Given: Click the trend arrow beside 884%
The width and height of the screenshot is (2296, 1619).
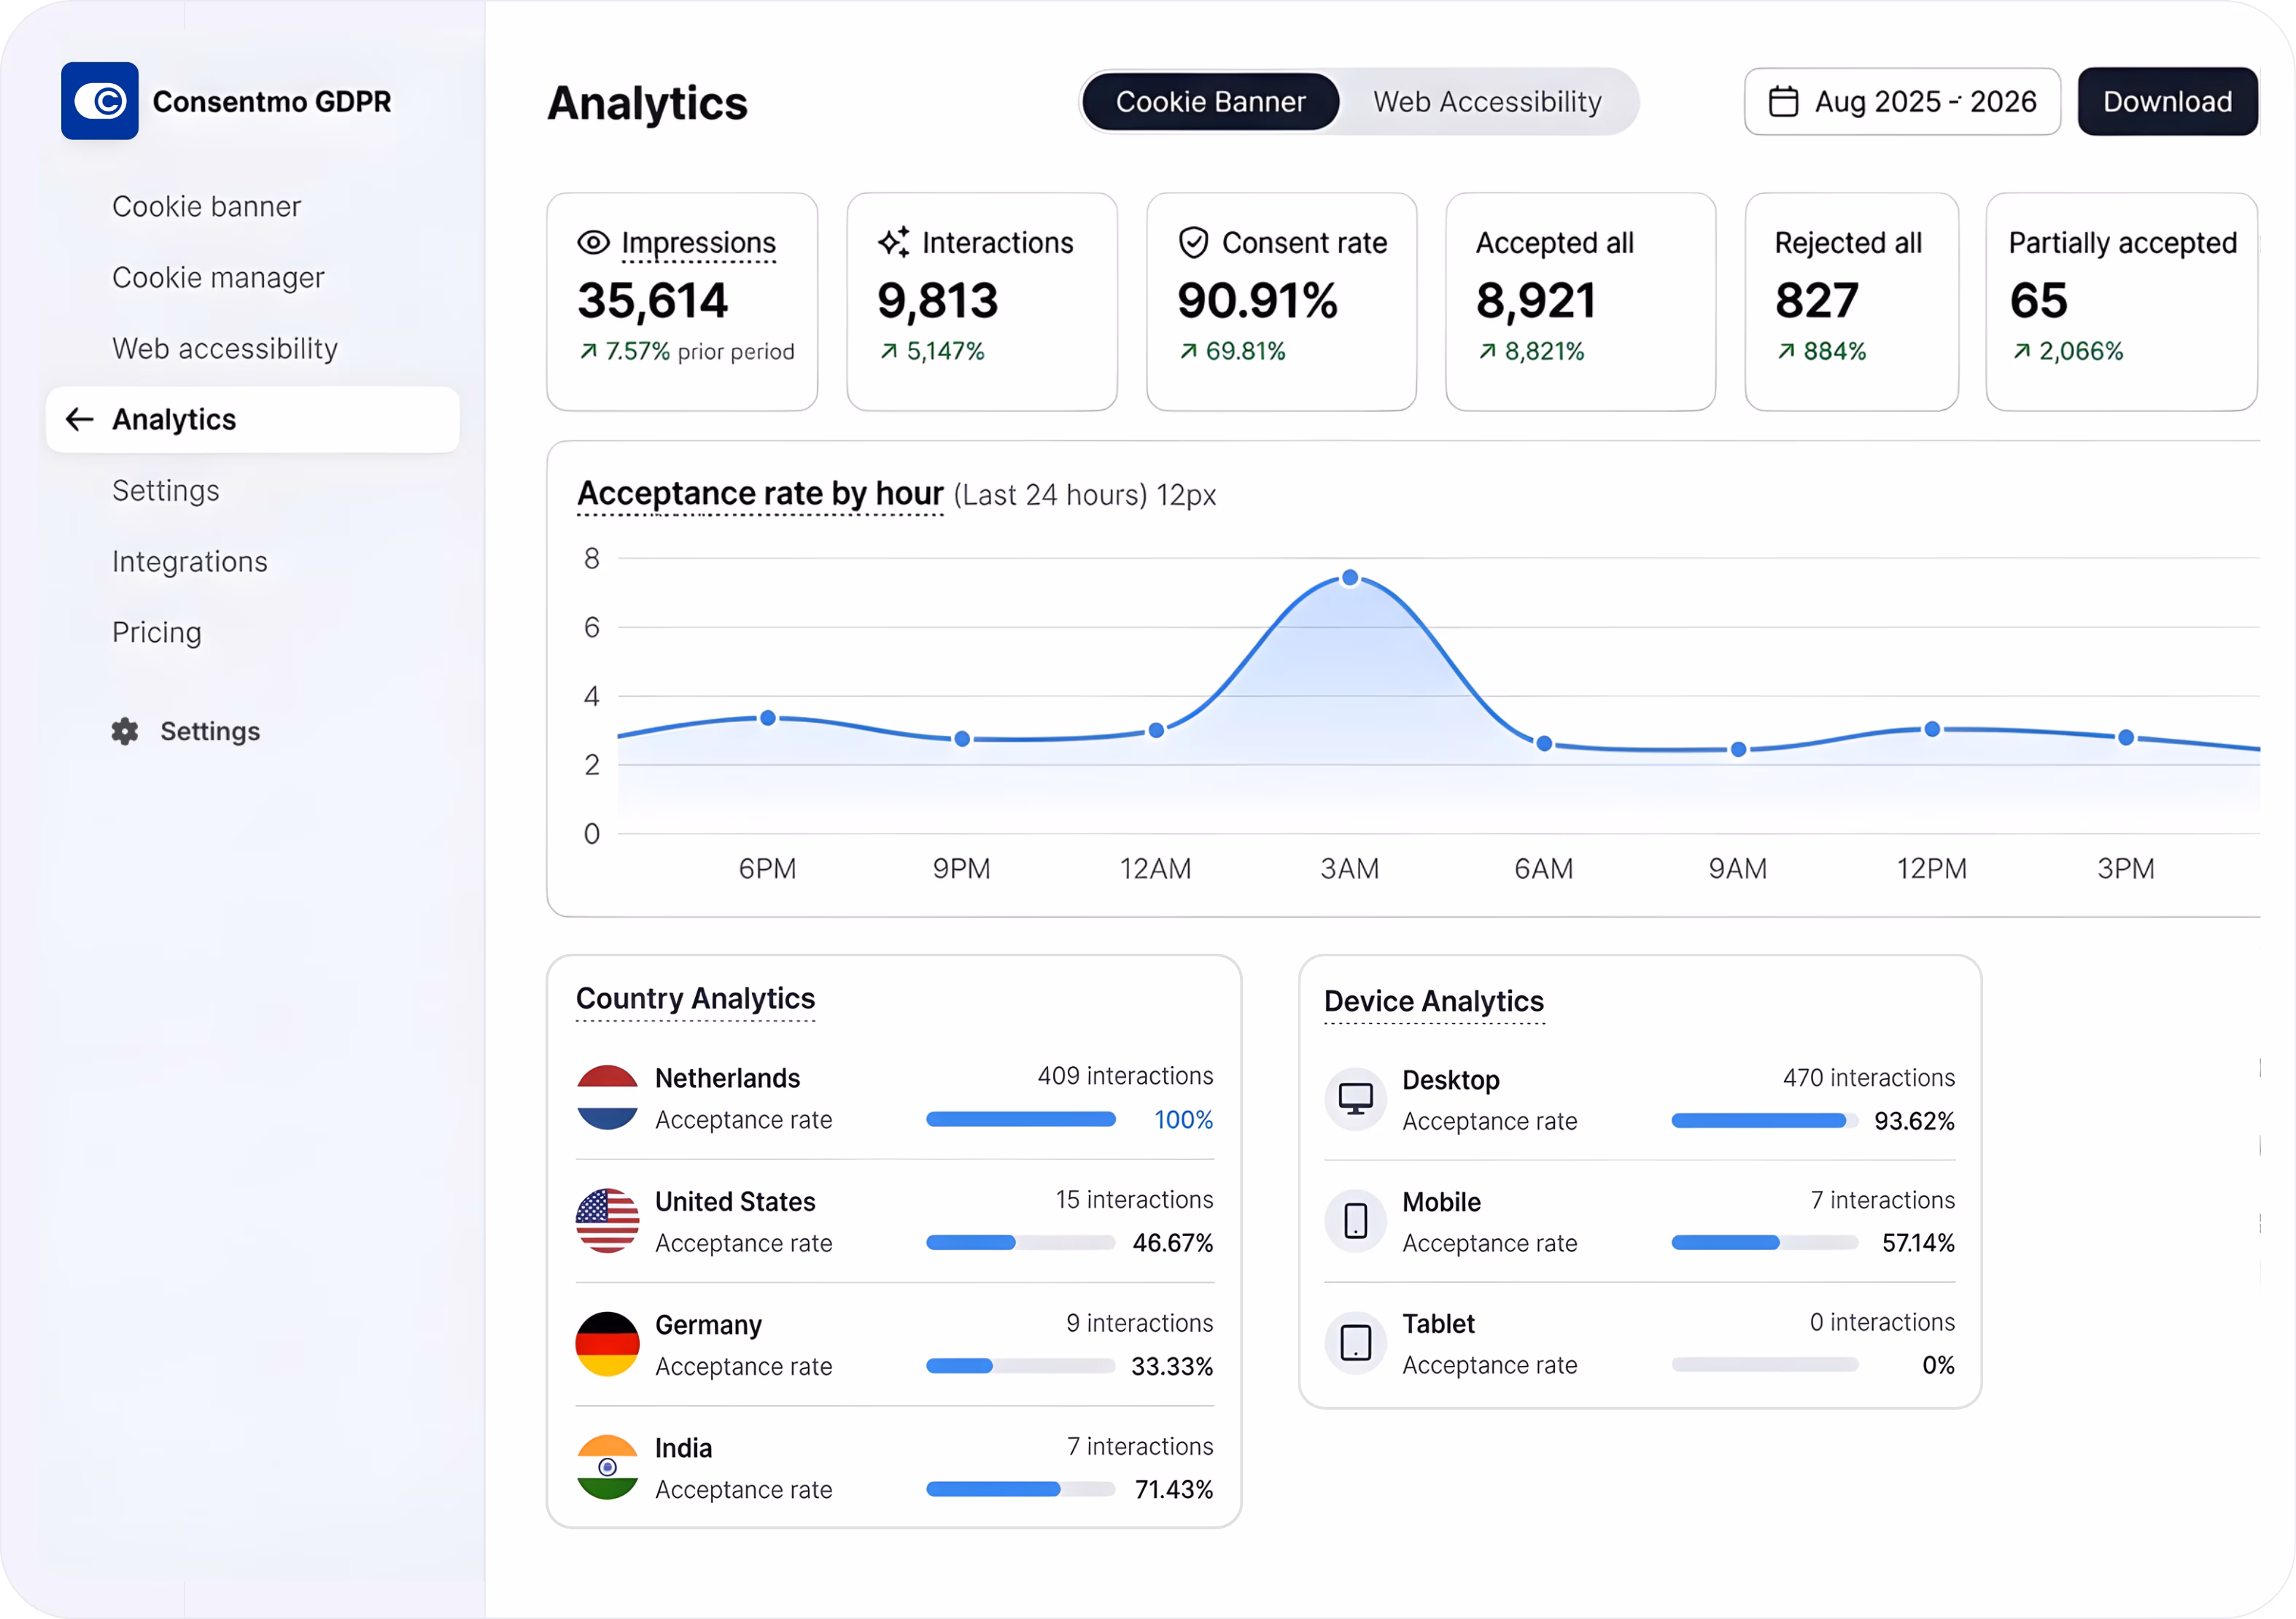Looking at the screenshot, I should (1786, 351).
